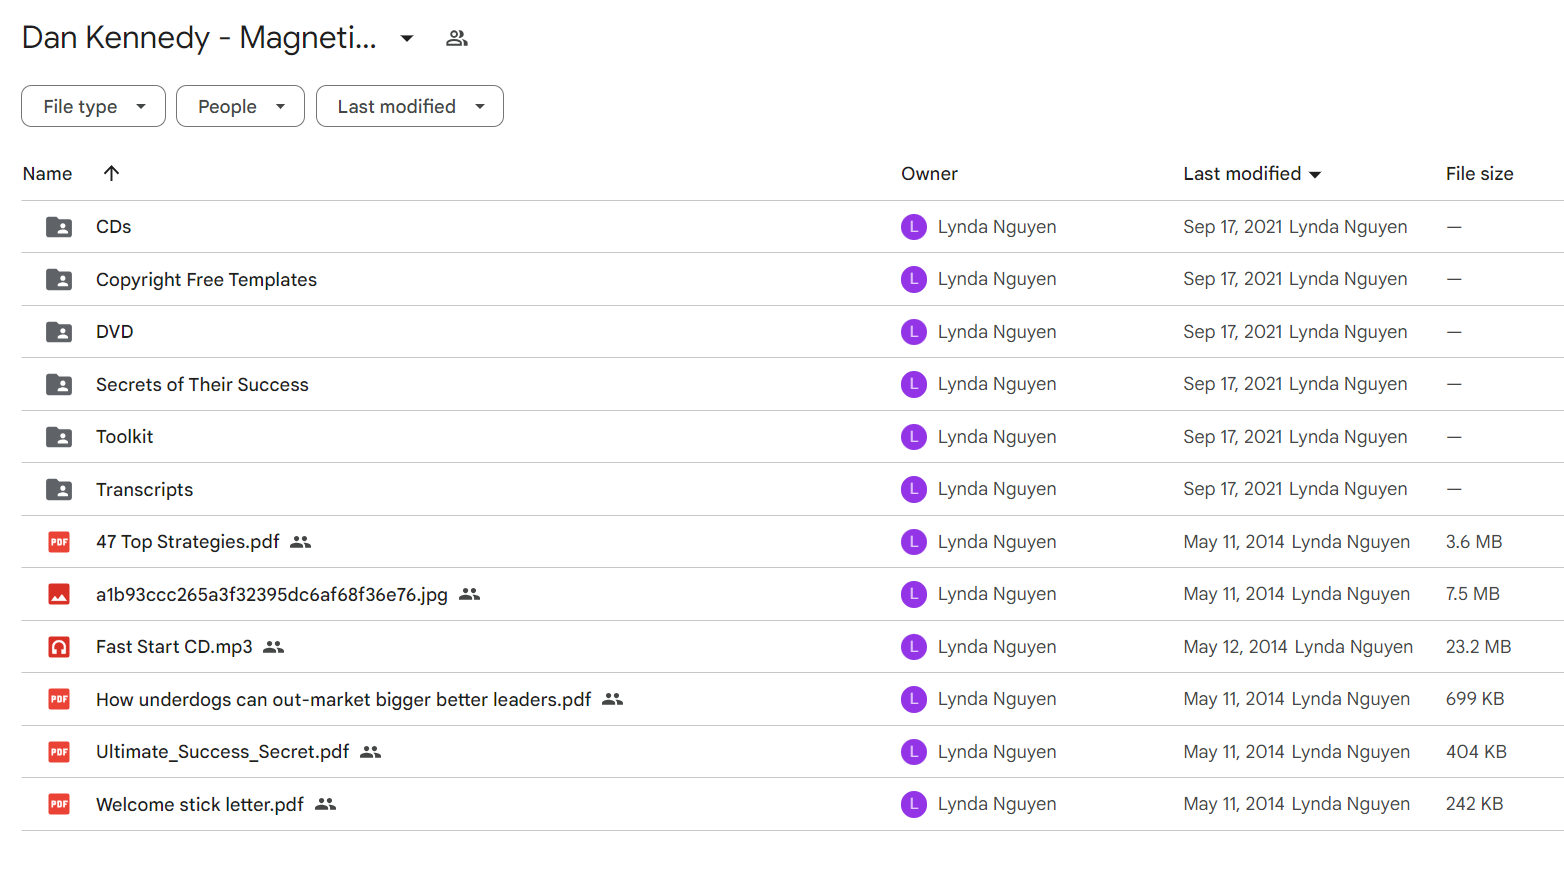Screen dimensions: 1564x870
Task: Click the Toolkit shared folder icon
Action: 59,437
